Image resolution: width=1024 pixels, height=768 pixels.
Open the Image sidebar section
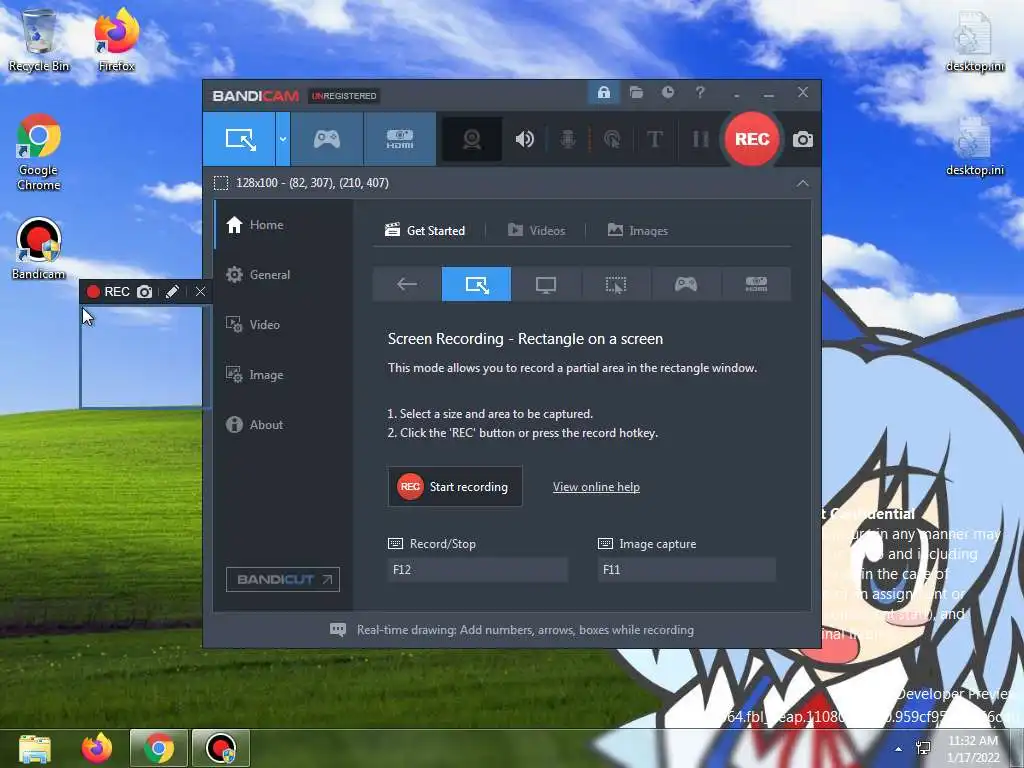pos(283,375)
